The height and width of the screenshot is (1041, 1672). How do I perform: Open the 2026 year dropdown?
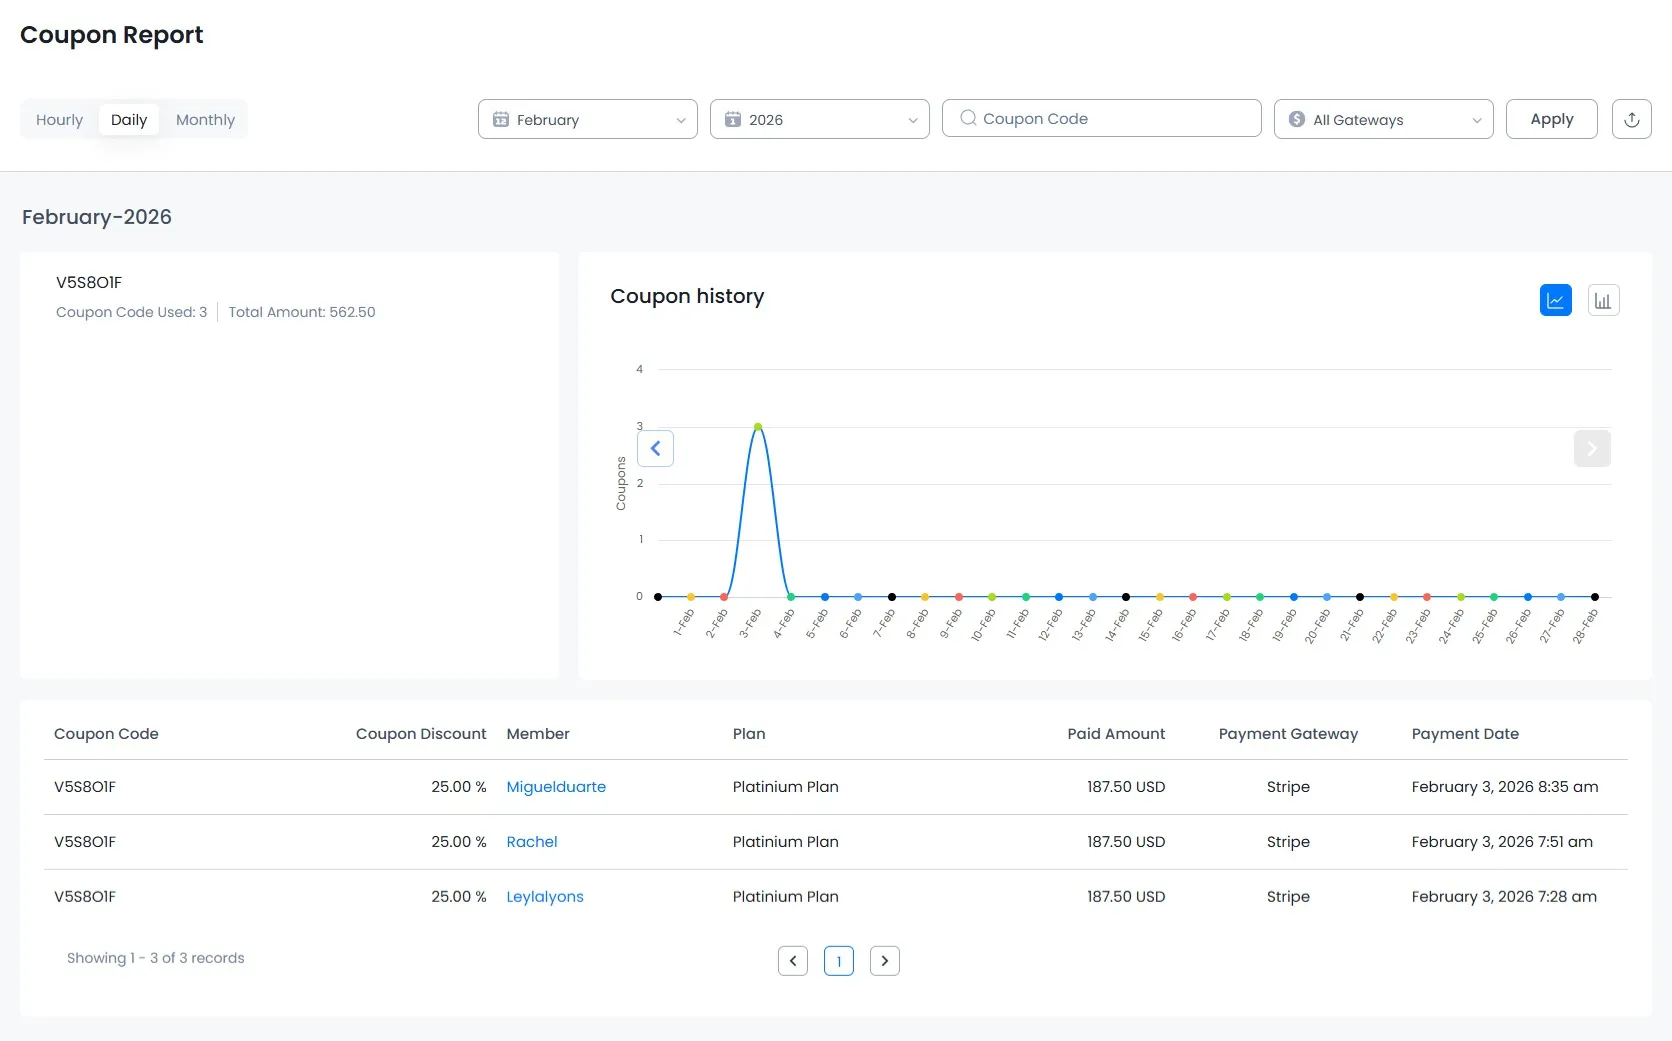tap(819, 120)
